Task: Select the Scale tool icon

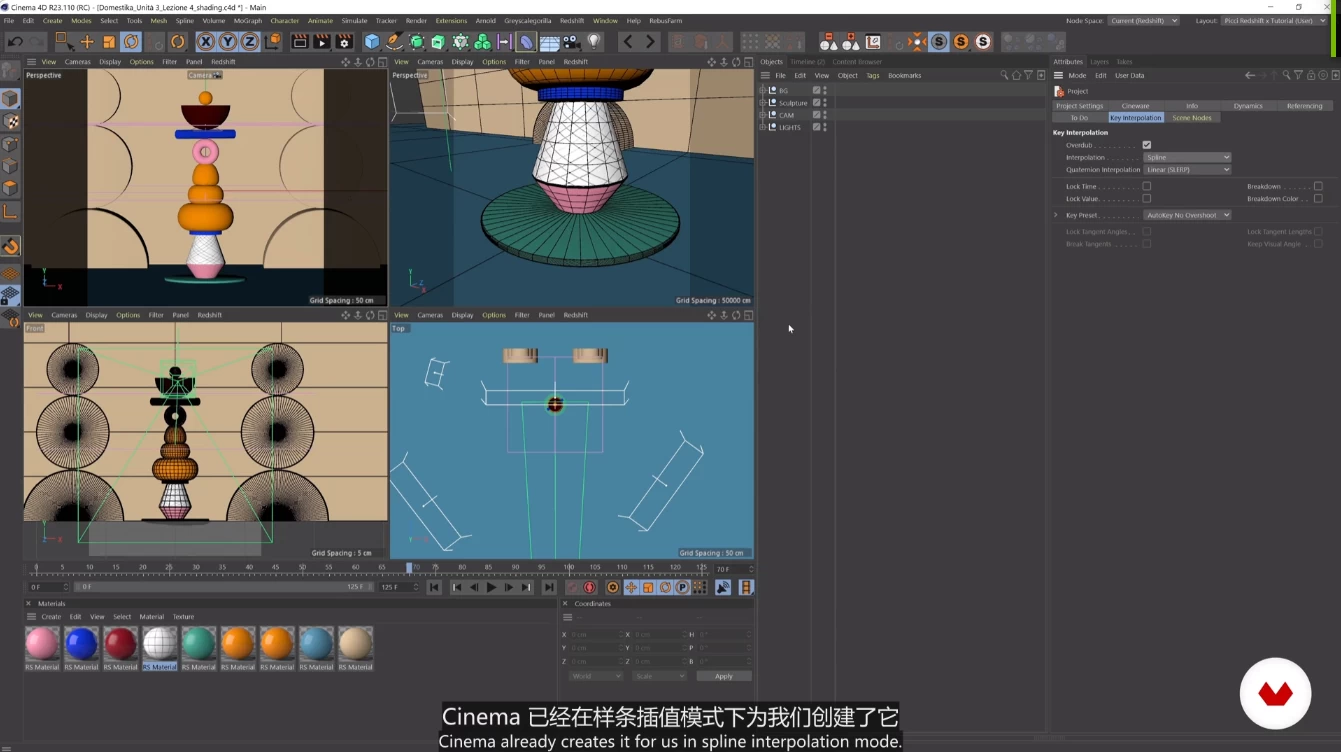Action: tap(109, 42)
